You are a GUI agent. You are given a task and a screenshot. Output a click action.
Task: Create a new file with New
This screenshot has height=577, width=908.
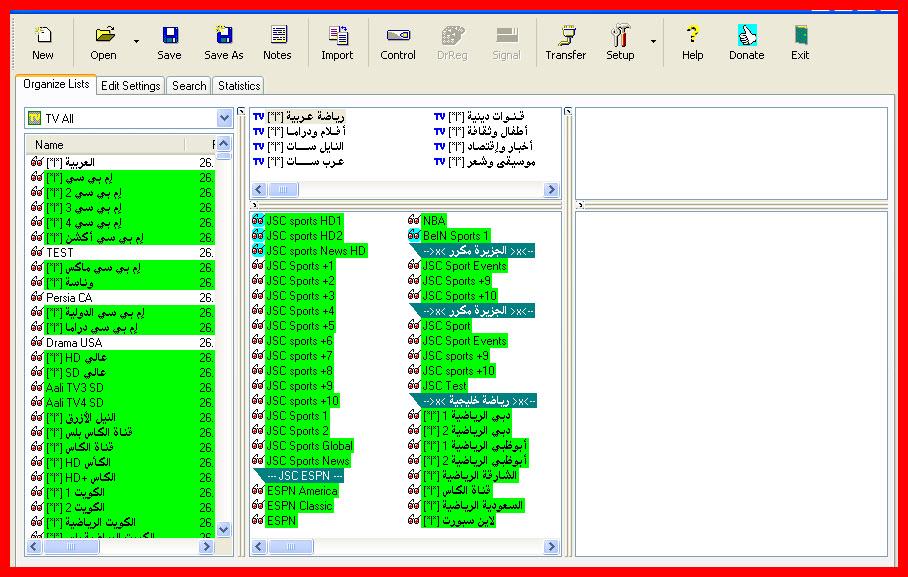coord(42,43)
